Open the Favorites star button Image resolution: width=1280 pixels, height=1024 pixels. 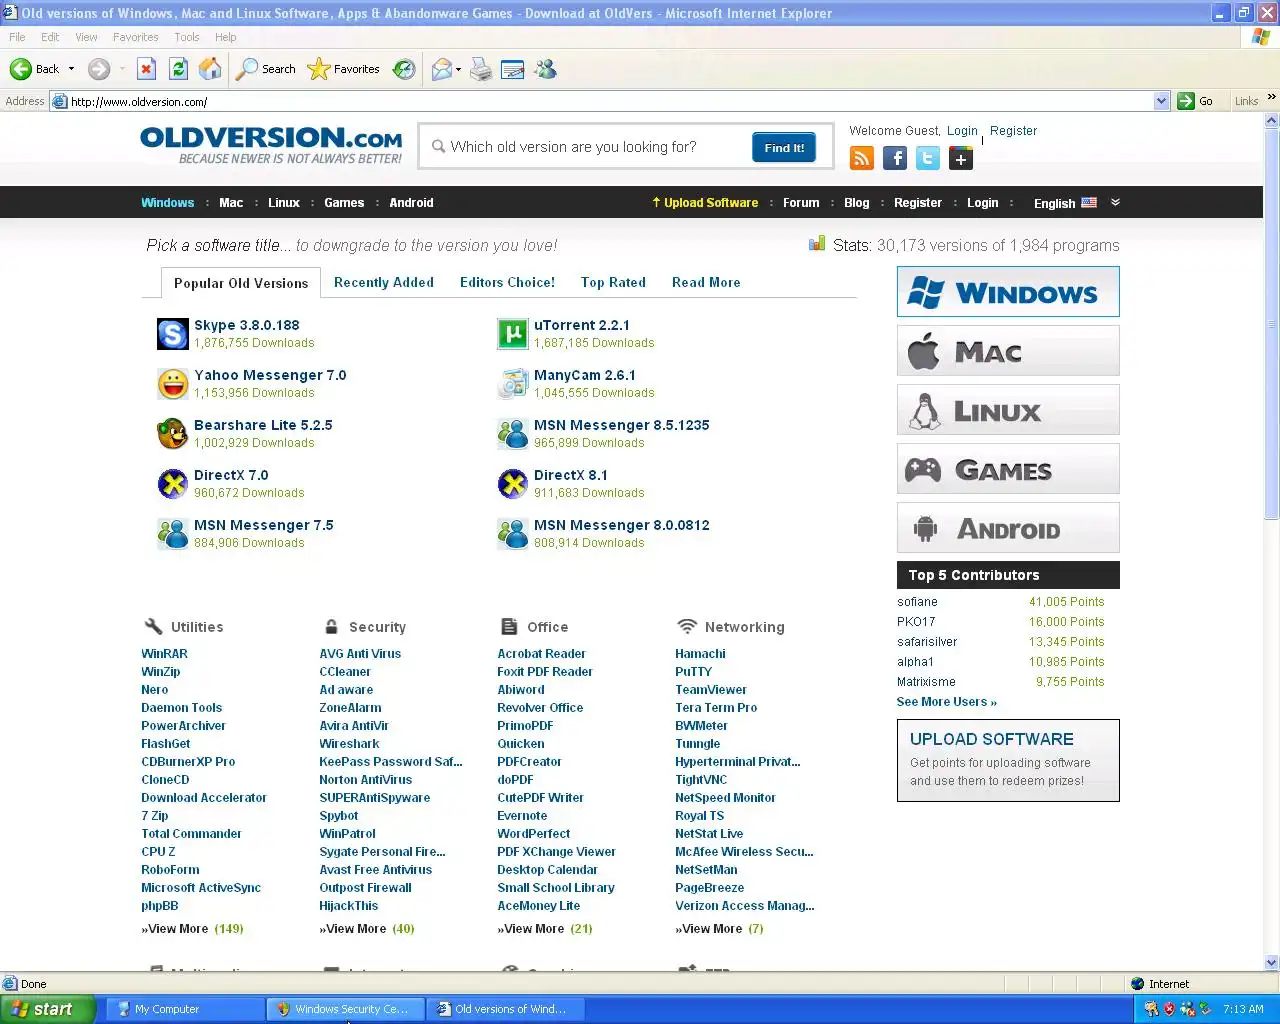(x=344, y=69)
